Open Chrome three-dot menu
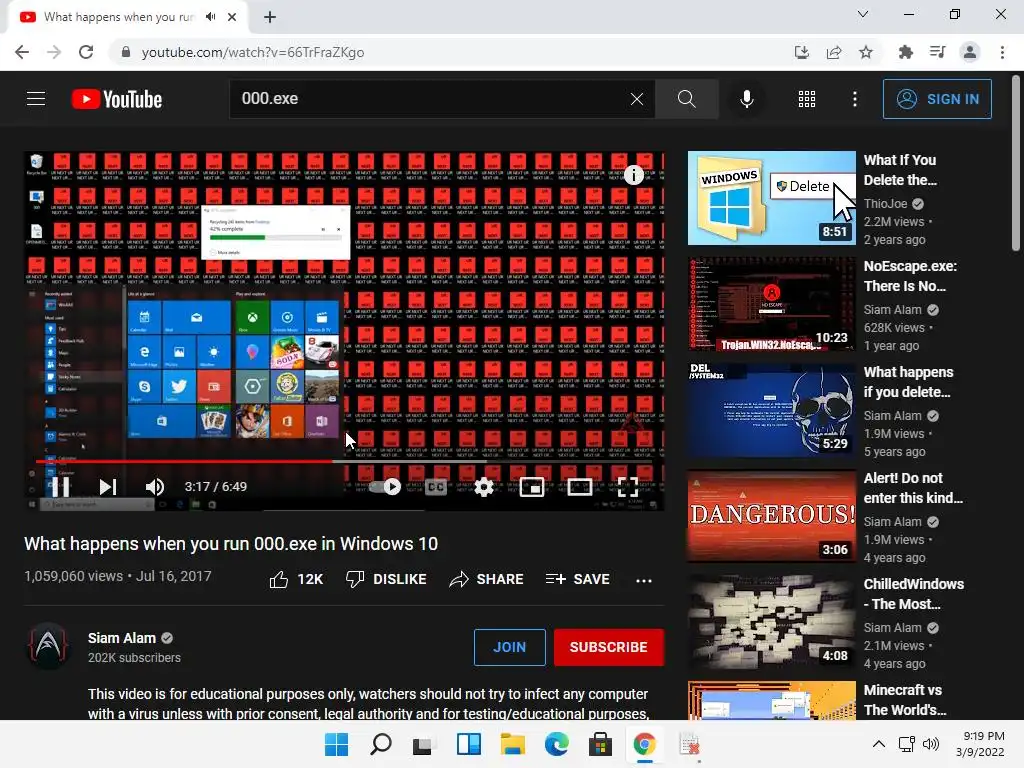The height and width of the screenshot is (768, 1024). tap(1002, 52)
